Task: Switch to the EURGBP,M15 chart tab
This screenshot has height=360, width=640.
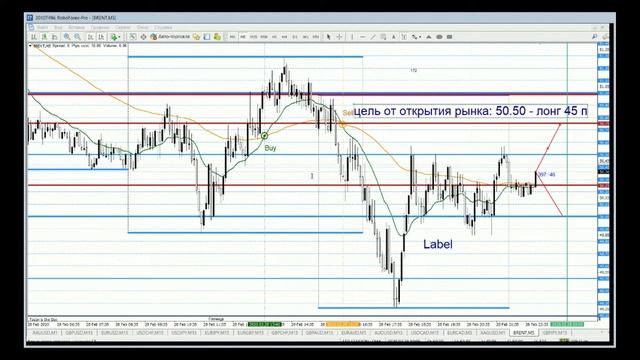Action: click(x=251, y=333)
